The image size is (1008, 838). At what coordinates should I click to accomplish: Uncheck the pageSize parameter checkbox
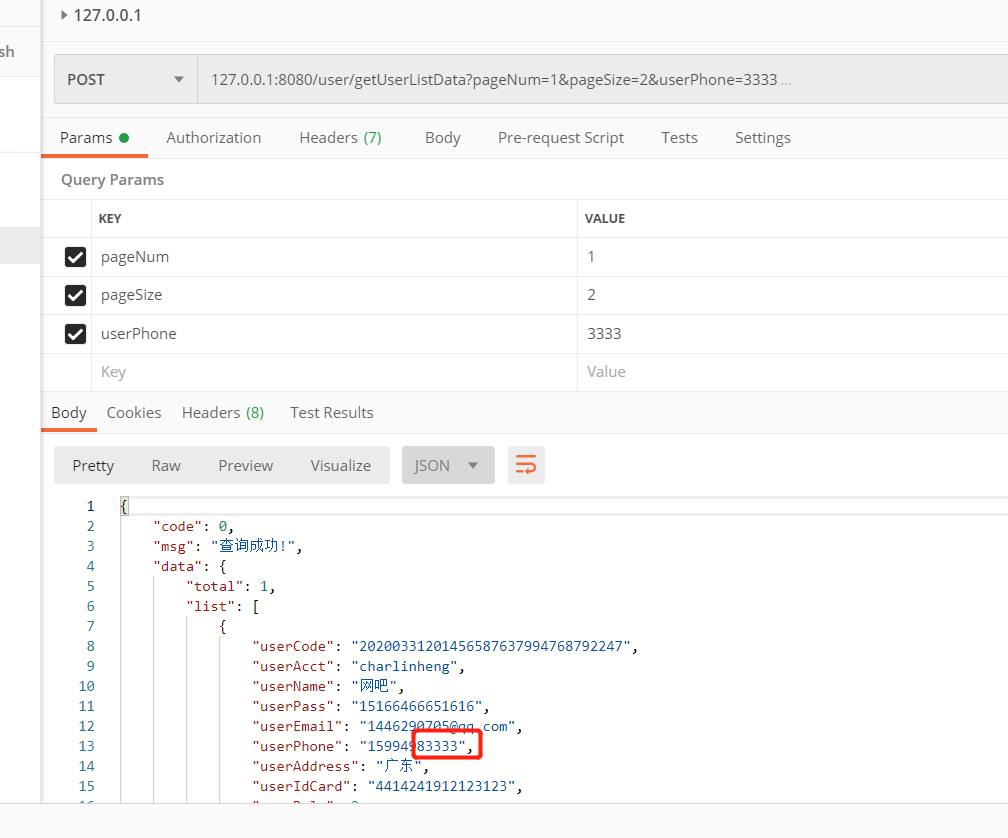point(75,295)
